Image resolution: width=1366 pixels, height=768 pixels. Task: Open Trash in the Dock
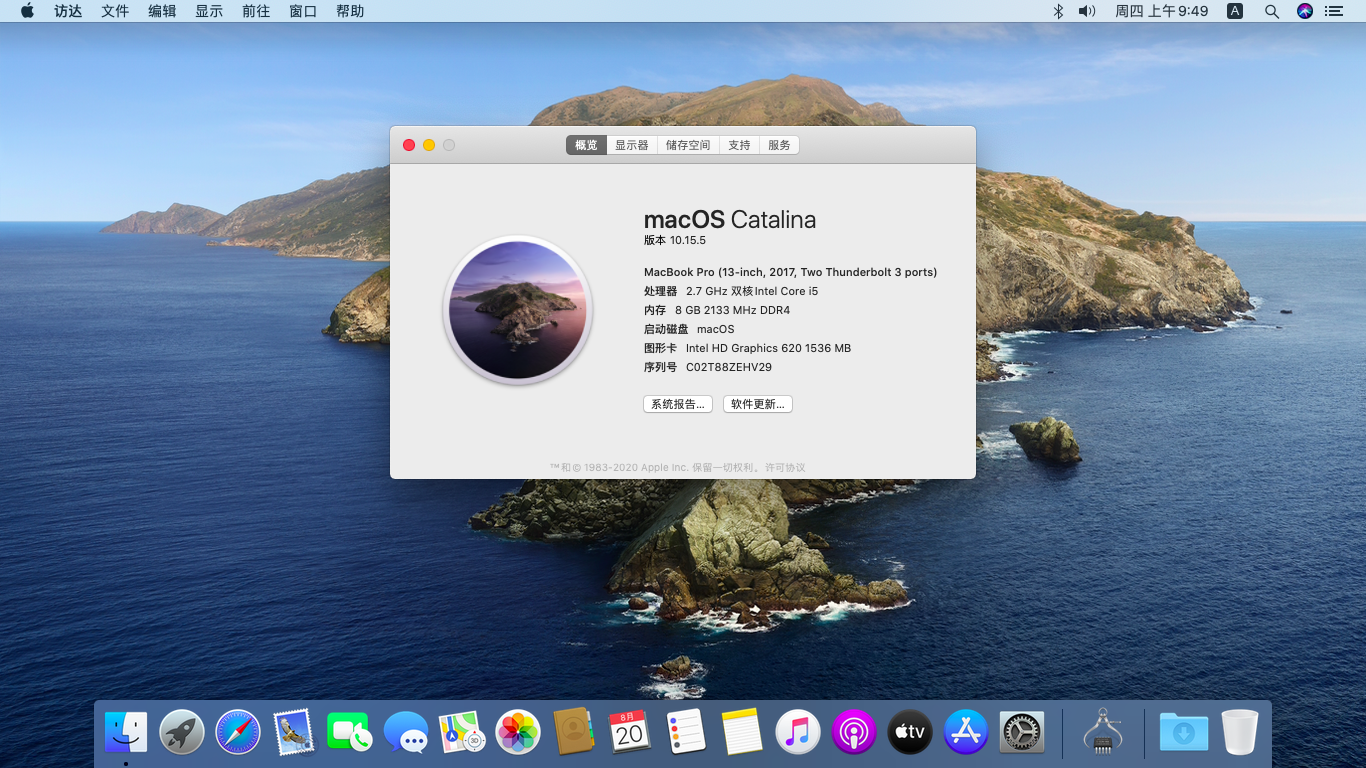pos(1240,733)
